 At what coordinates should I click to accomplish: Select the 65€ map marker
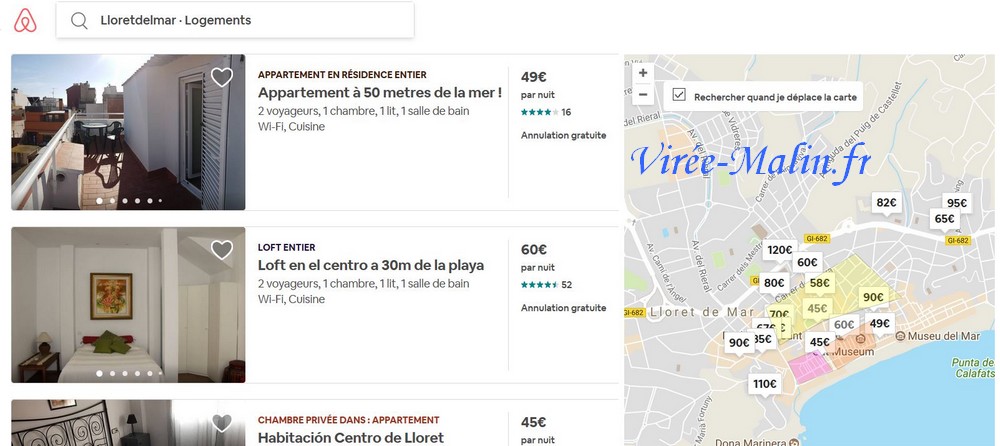945,219
